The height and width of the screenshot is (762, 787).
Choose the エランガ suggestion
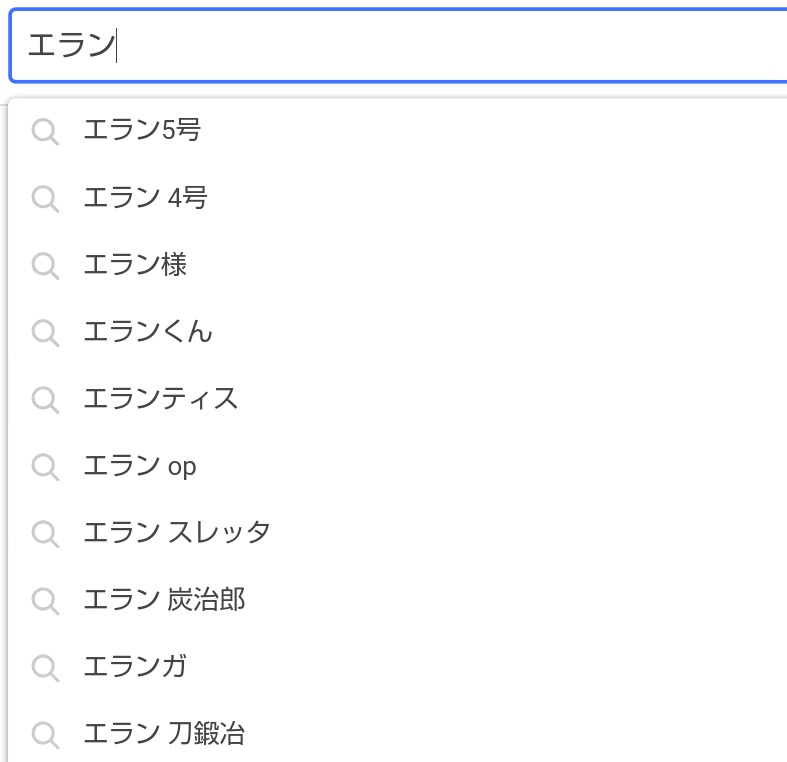(x=398, y=668)
